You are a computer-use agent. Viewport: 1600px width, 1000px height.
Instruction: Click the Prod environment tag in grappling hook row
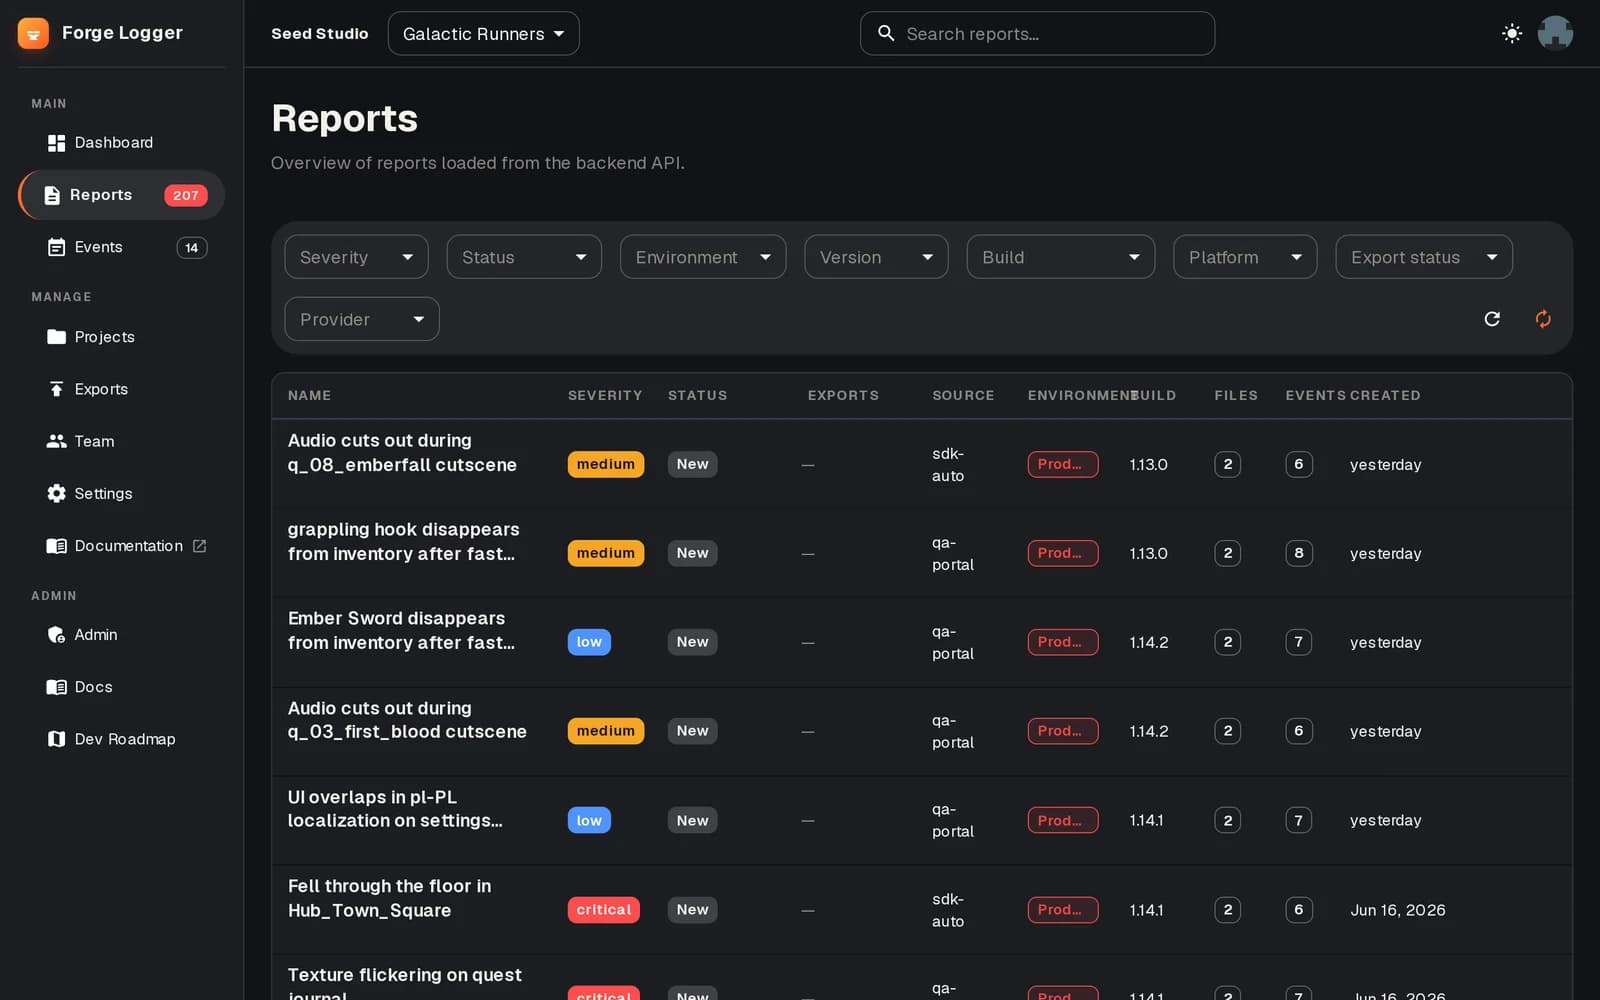point(1062,553)
